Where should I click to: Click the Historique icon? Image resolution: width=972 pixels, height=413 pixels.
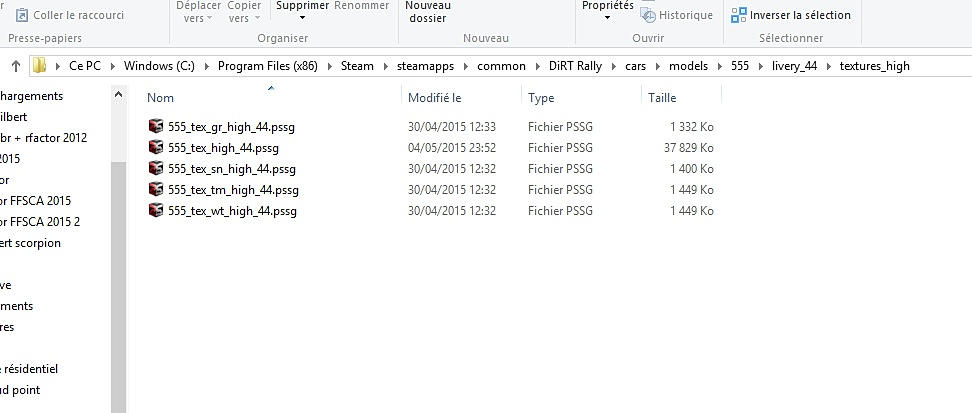(648, 16)
